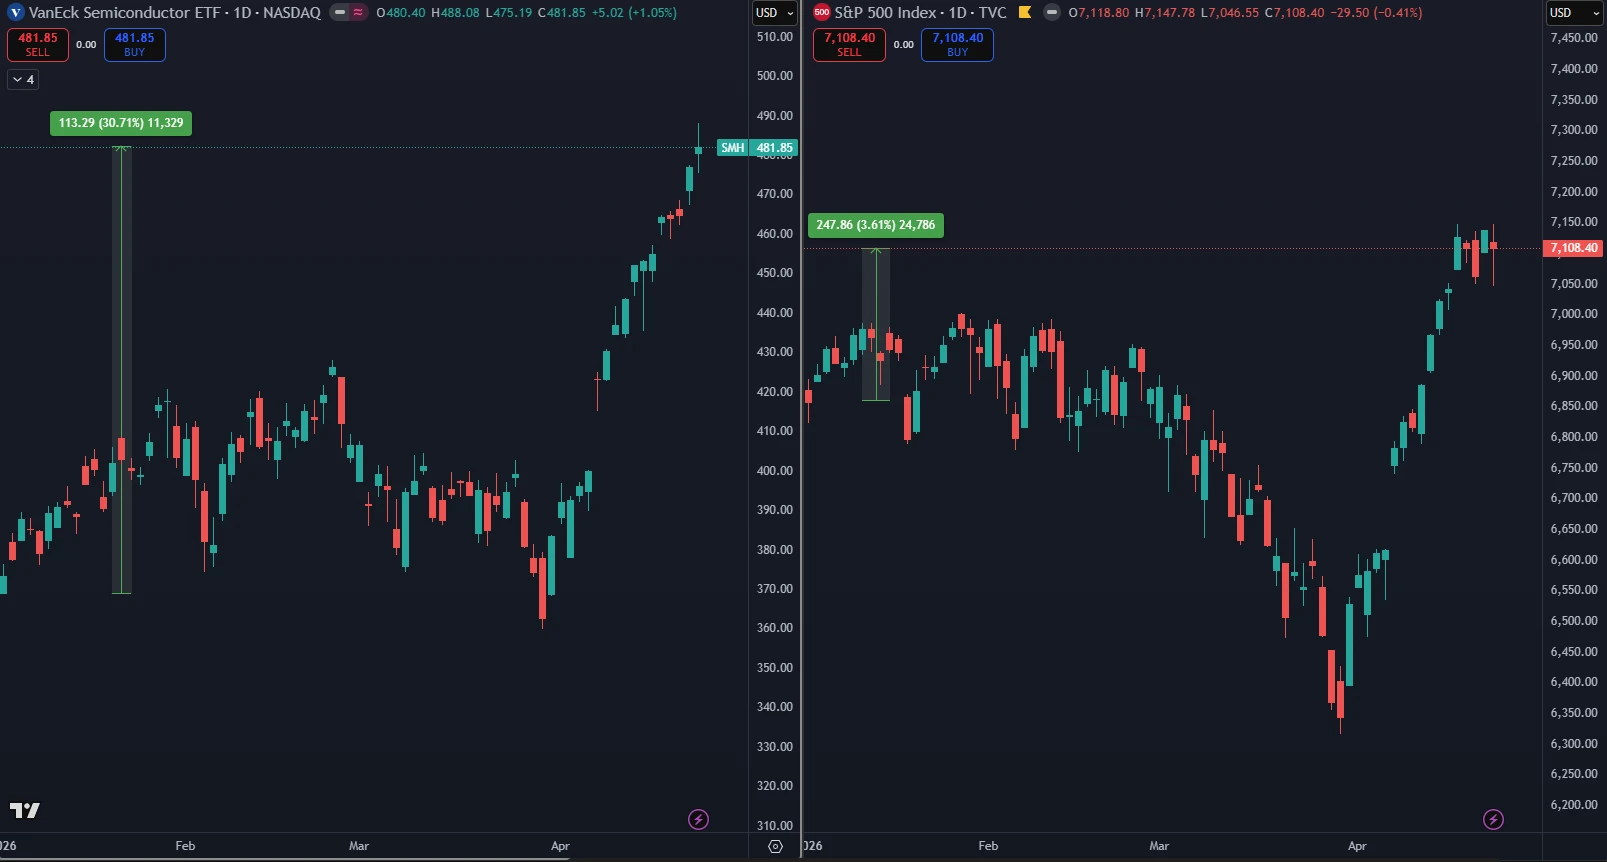Screen dimensions: 1607x862
Task: Toggle the market status pill on SMH chart
Action: click(x=340, y=13)
